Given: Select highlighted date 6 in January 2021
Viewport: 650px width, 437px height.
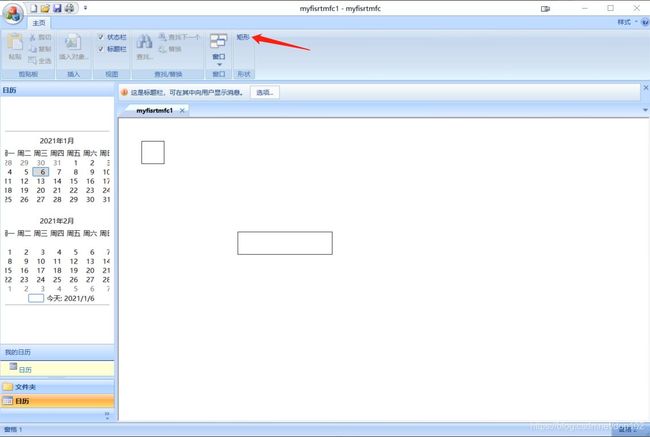Looking at the screenshot, I should coord(41,172).
